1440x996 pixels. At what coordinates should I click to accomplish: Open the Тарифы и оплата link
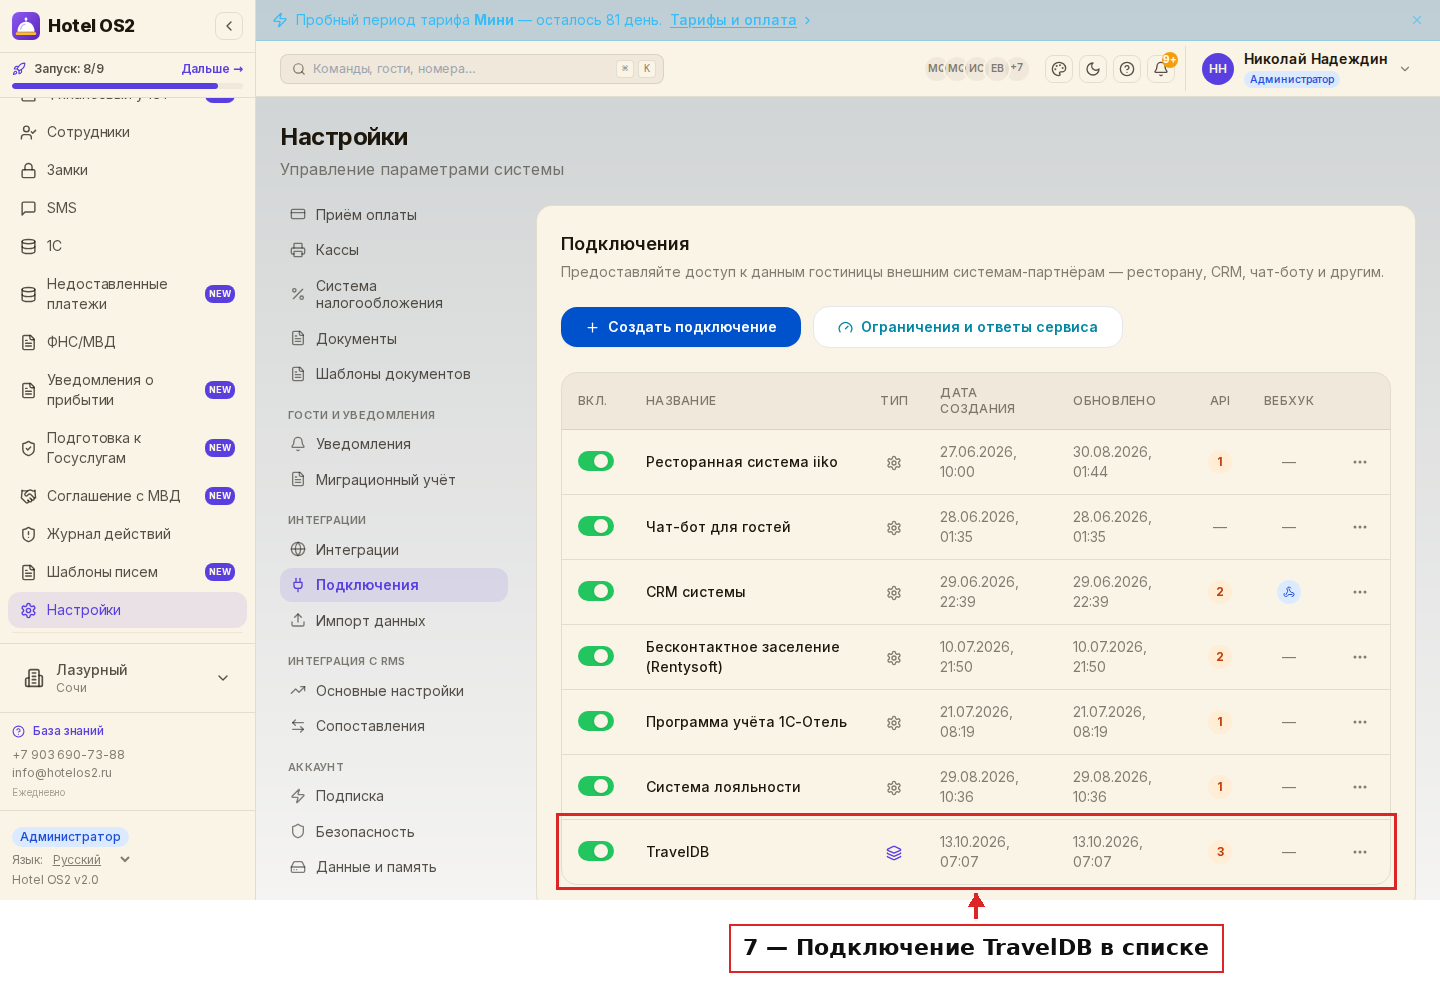733,20
